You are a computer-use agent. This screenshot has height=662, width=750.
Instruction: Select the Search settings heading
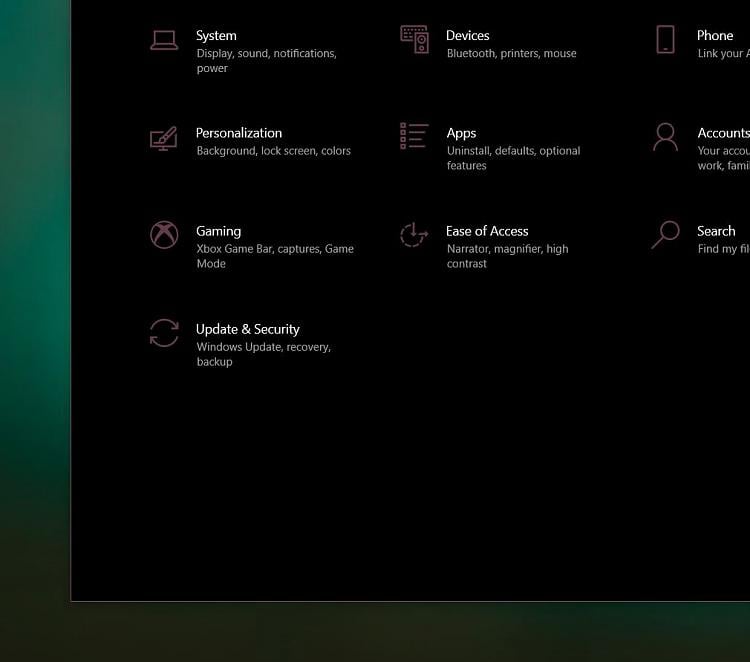pyautogui.click(x=716, y=232)
